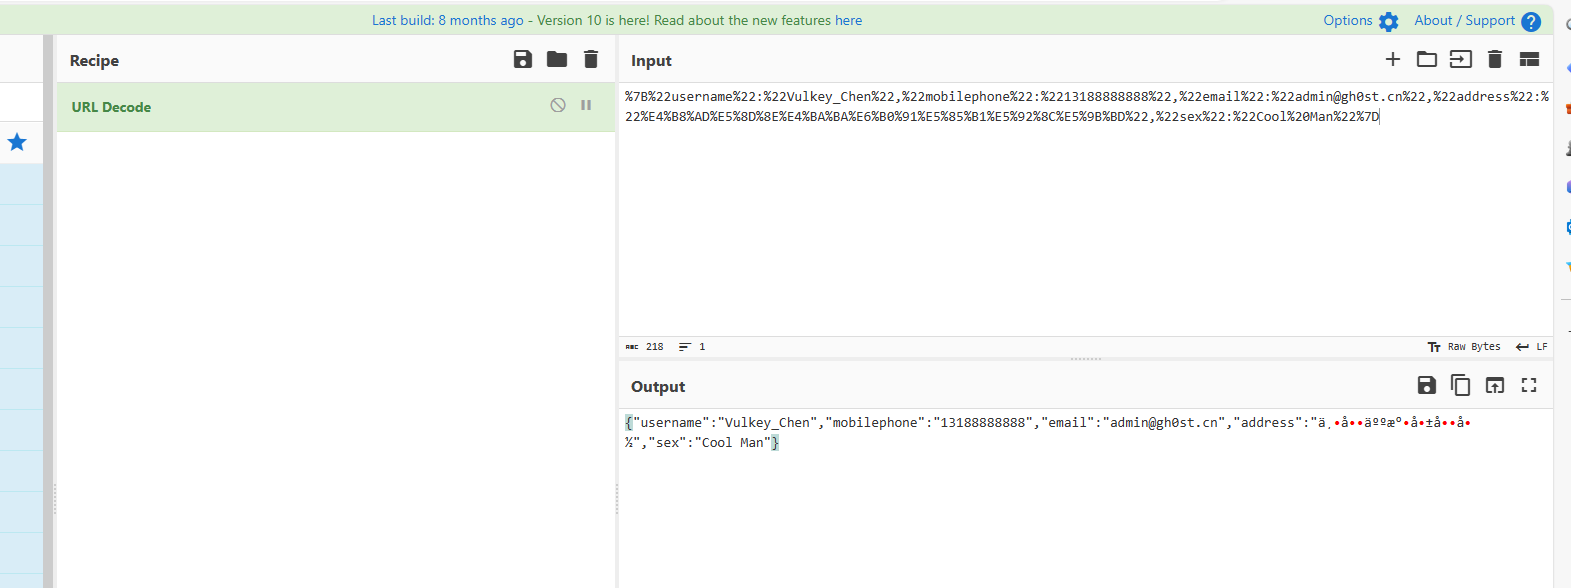Disable the URL Decode operation

558,105
